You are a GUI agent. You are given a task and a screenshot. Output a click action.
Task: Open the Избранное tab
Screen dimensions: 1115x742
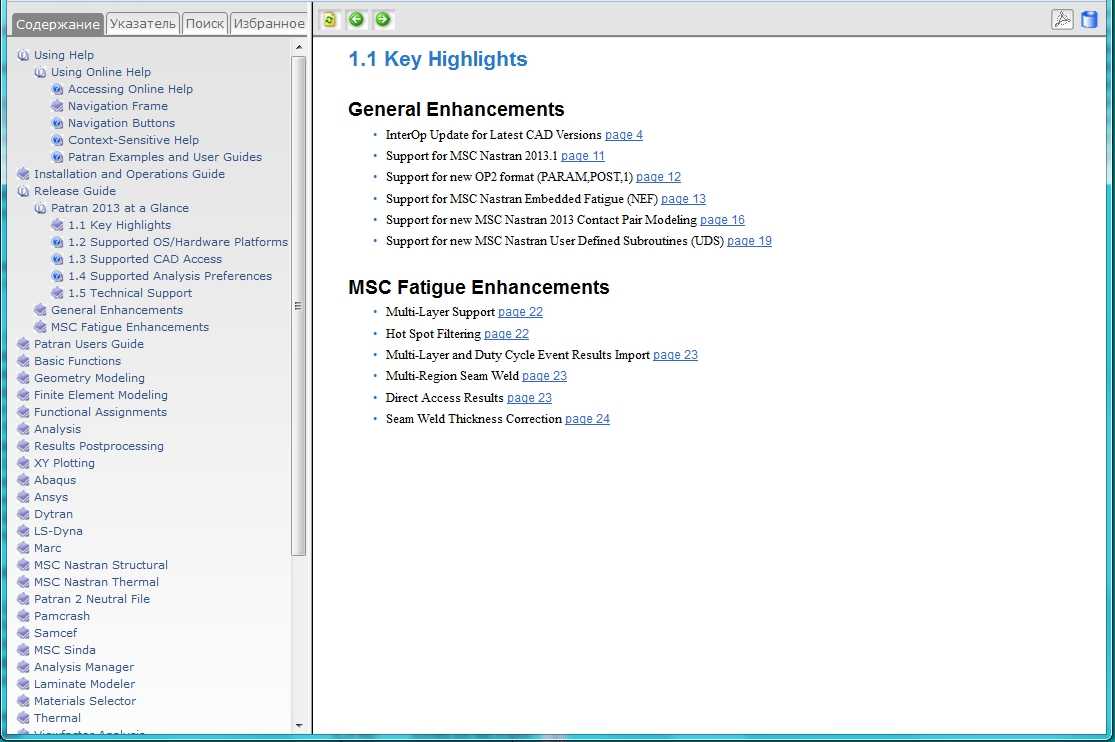click(269, 23)
